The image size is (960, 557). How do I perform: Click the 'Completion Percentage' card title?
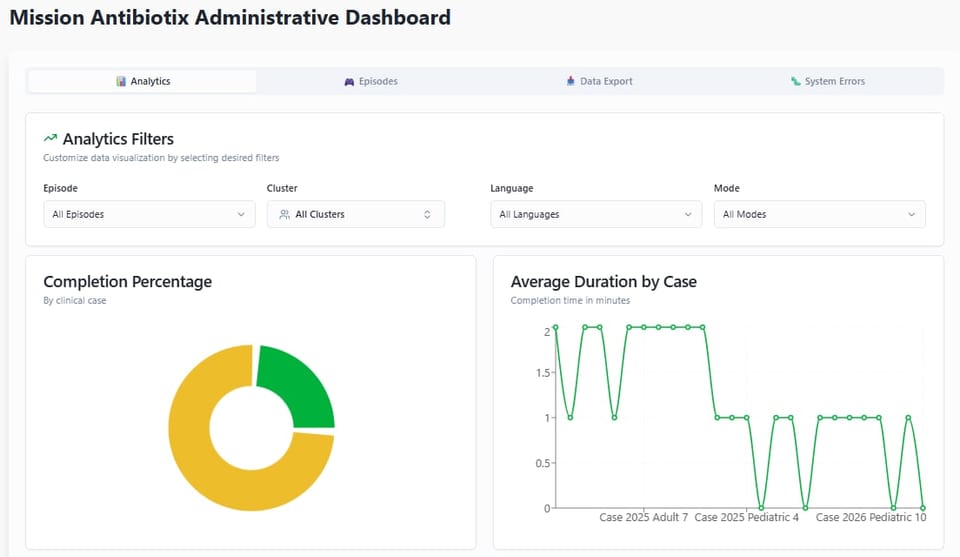click(127, 282)
